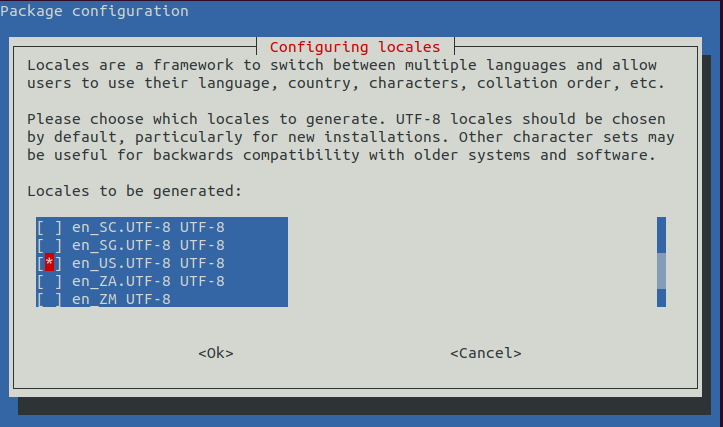Pick the en_ZM UTF-8 list row text
The height and width of the screenshot is (427, 723).
tap(121, 299)
